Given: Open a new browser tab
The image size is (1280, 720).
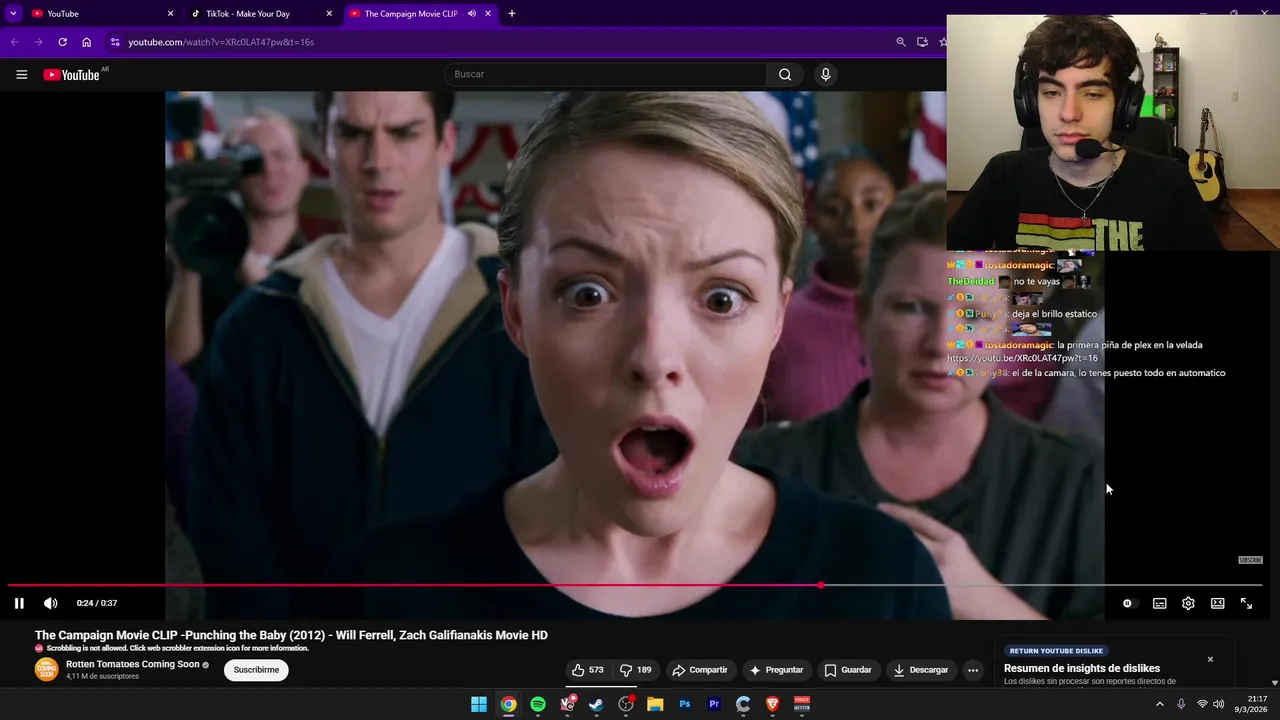Looking at the screenshot, I should click(x=512, y=14).
